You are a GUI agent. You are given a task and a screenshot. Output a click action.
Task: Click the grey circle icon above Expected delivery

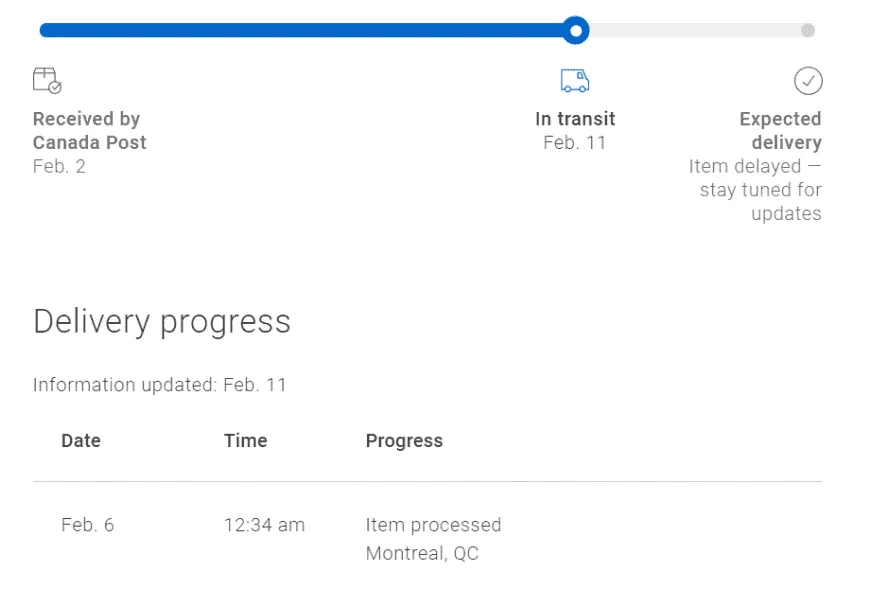click(808, 80)
